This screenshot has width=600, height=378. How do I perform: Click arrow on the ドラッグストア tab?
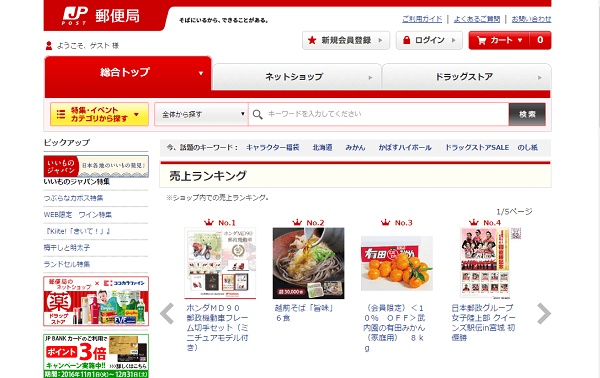540,77
